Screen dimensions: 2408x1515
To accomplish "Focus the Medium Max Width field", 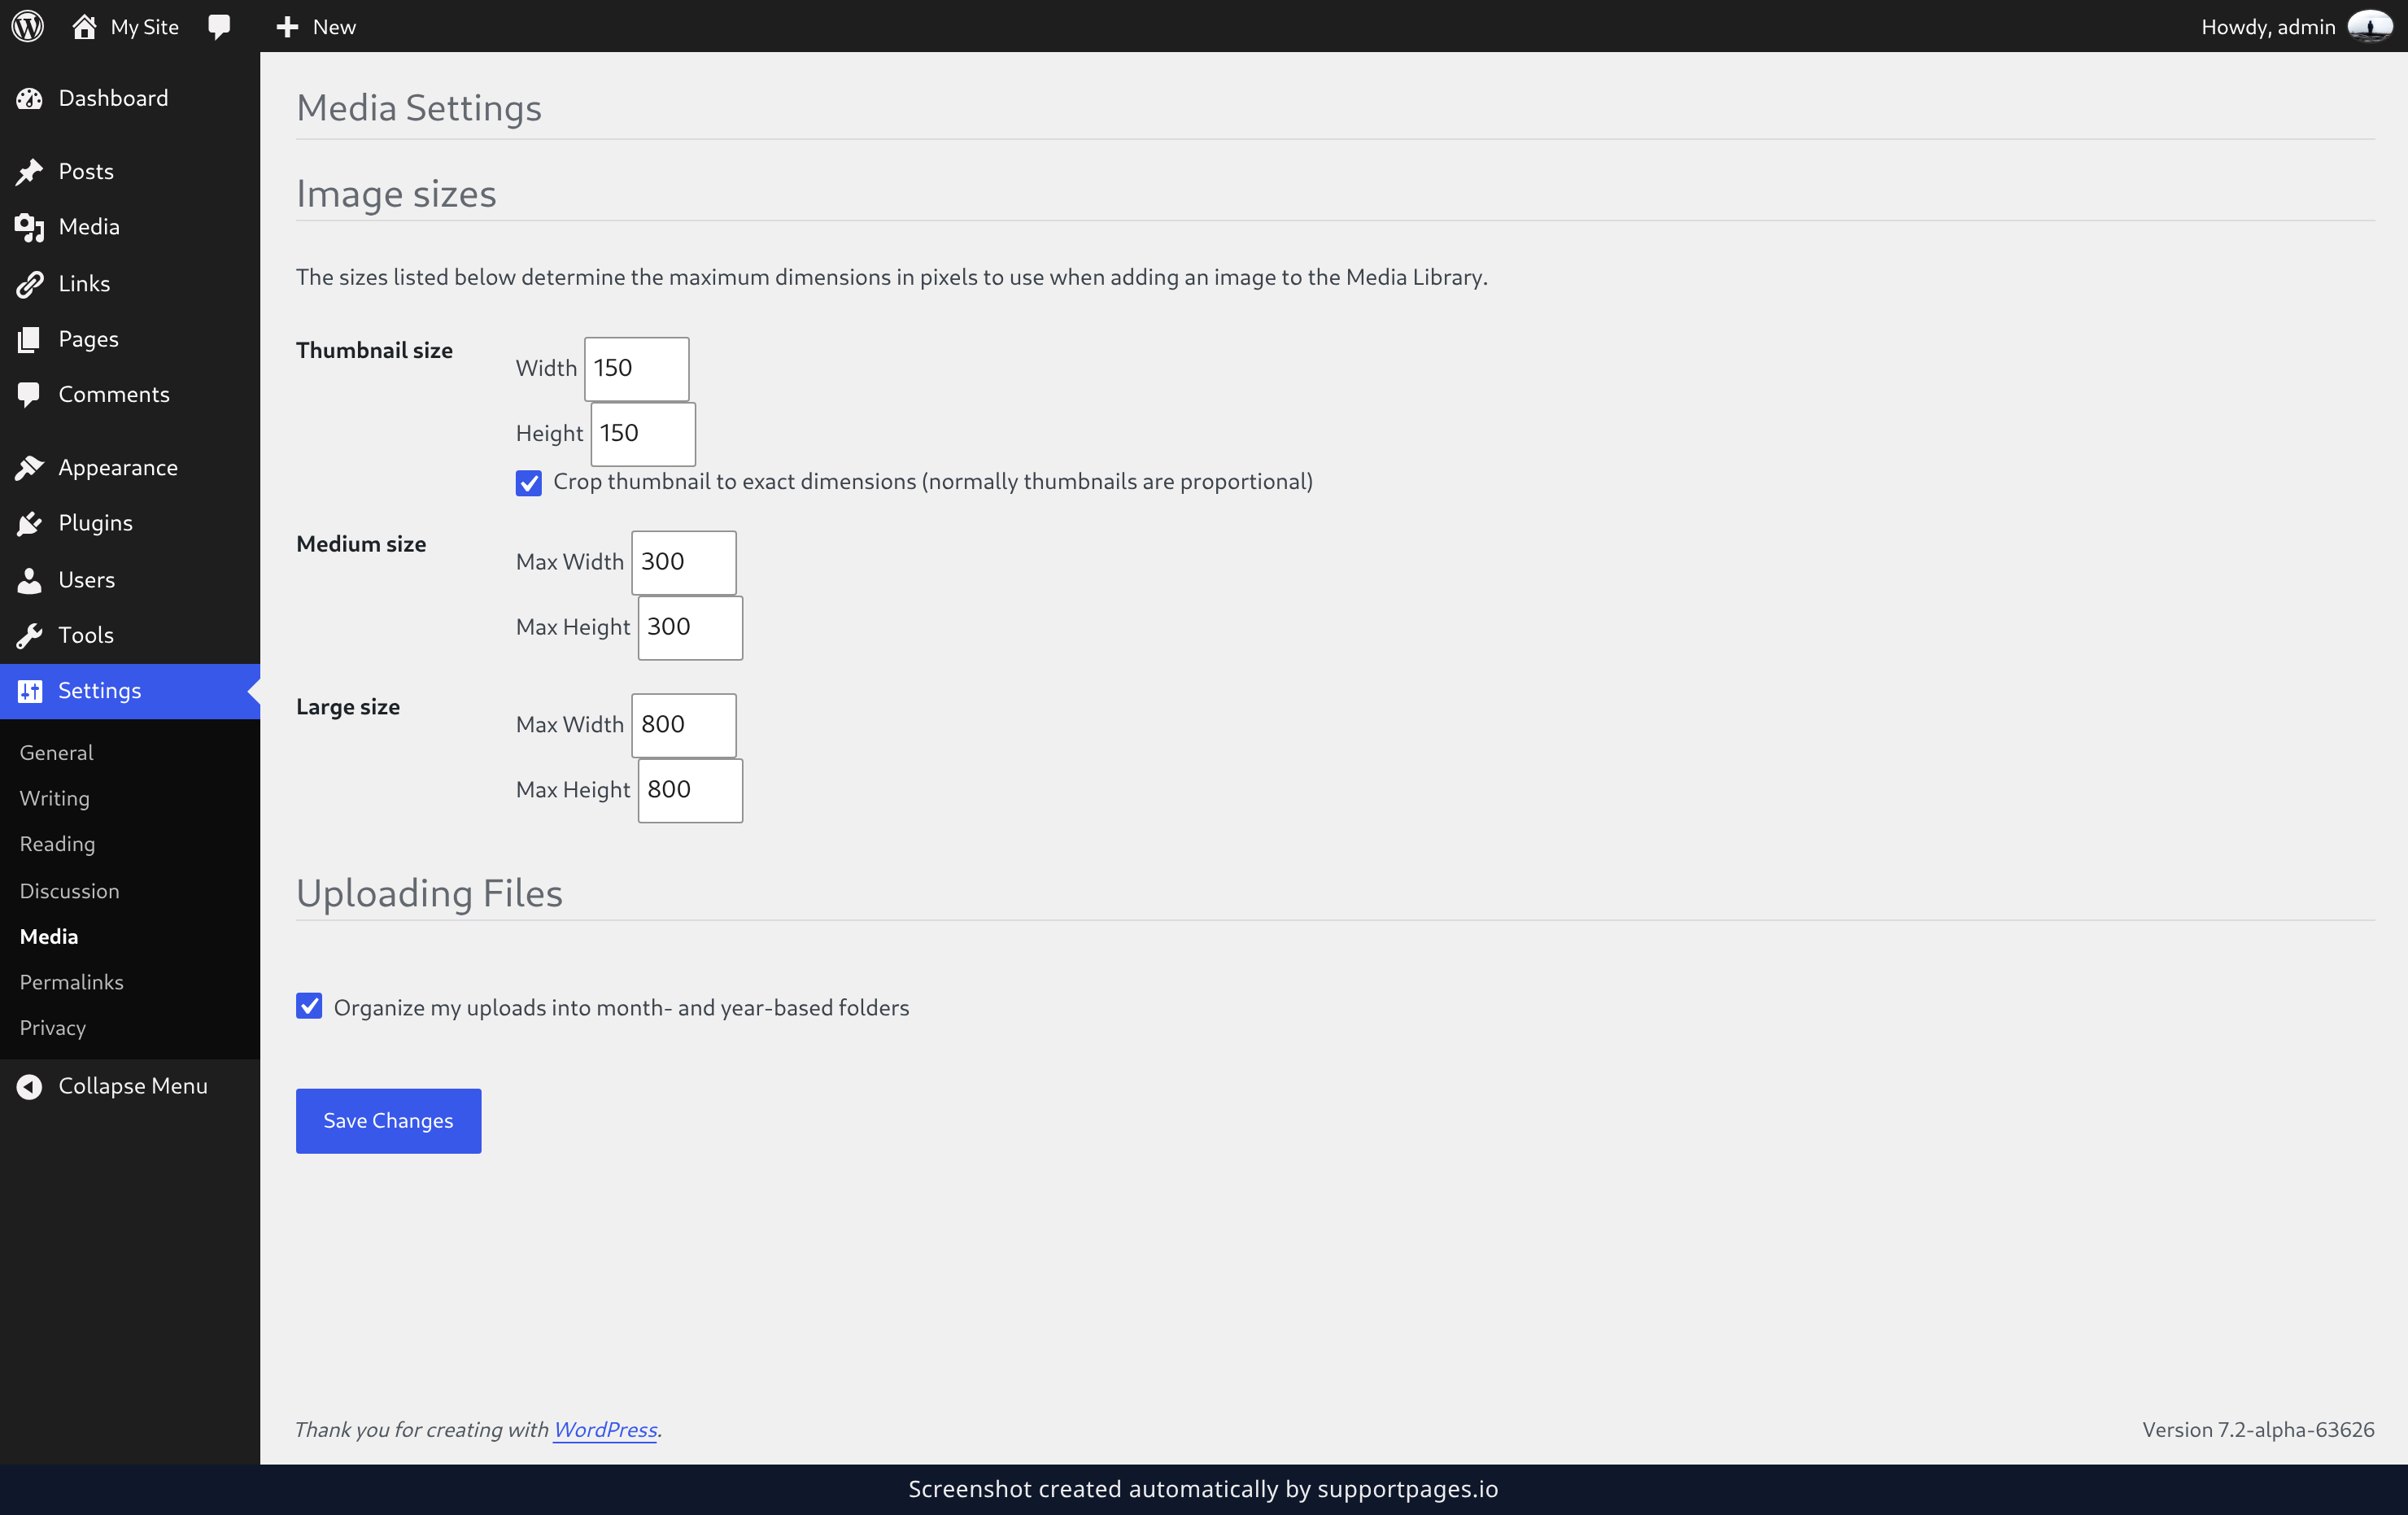I will pyautogui.click(x=683, y=562).
